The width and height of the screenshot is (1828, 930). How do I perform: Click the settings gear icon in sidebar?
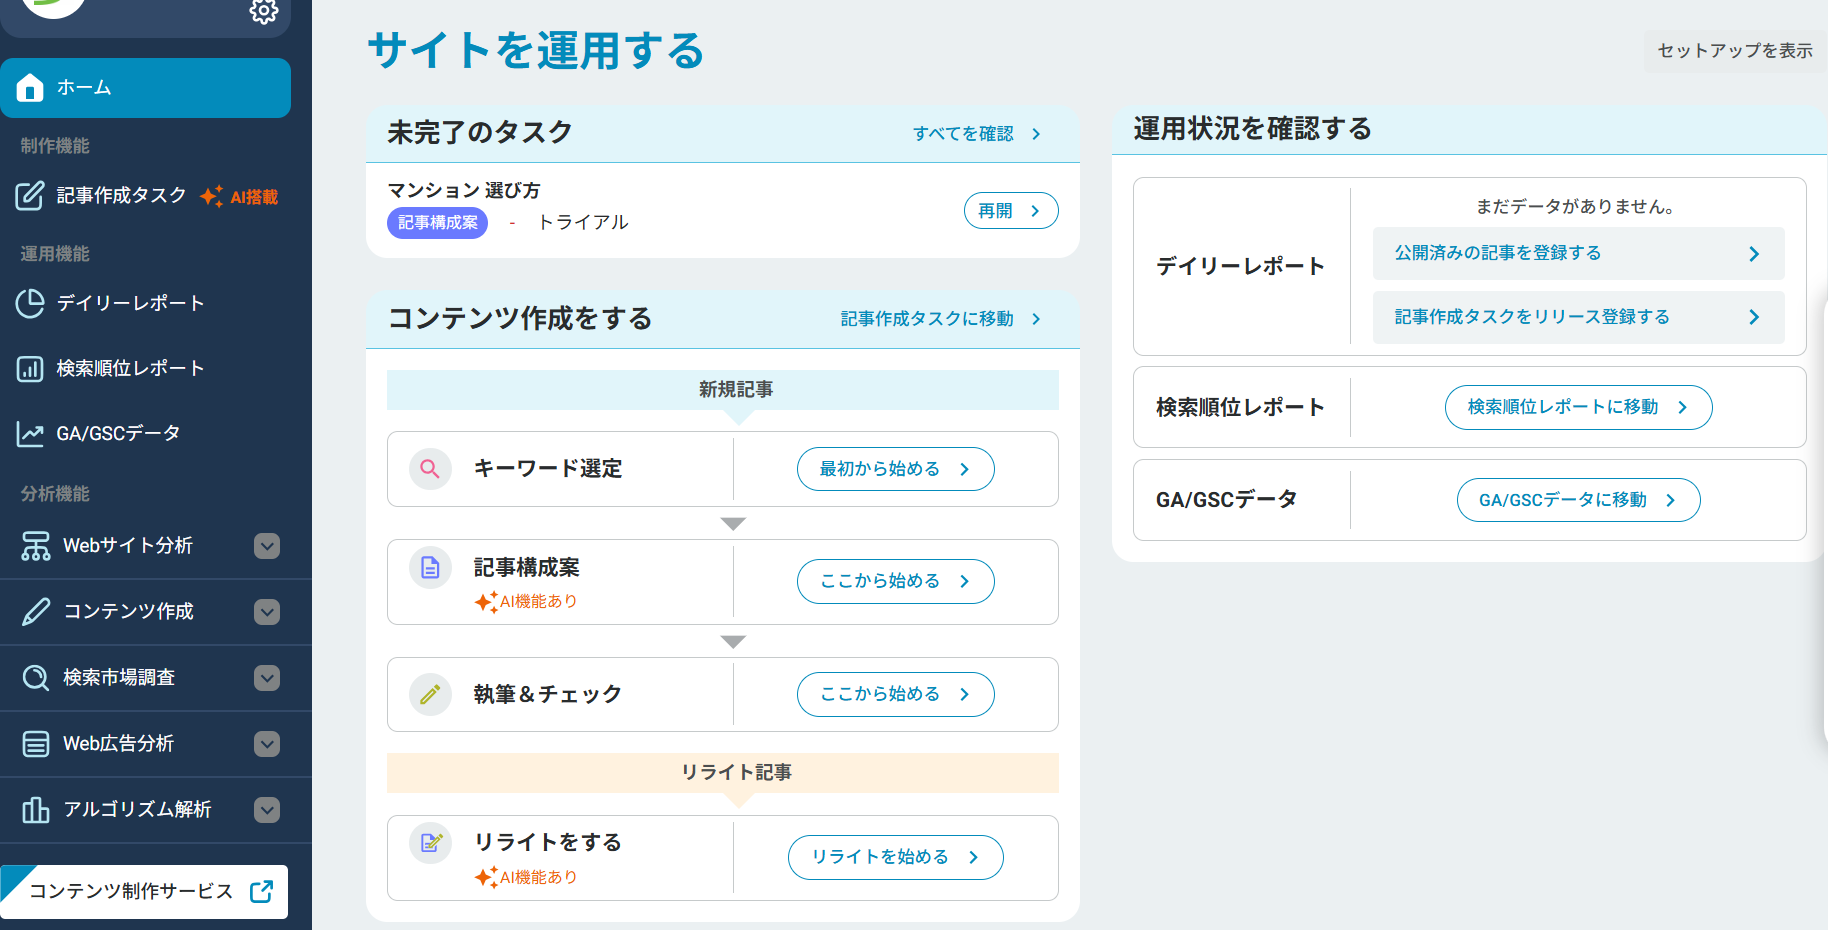point(264,12)
